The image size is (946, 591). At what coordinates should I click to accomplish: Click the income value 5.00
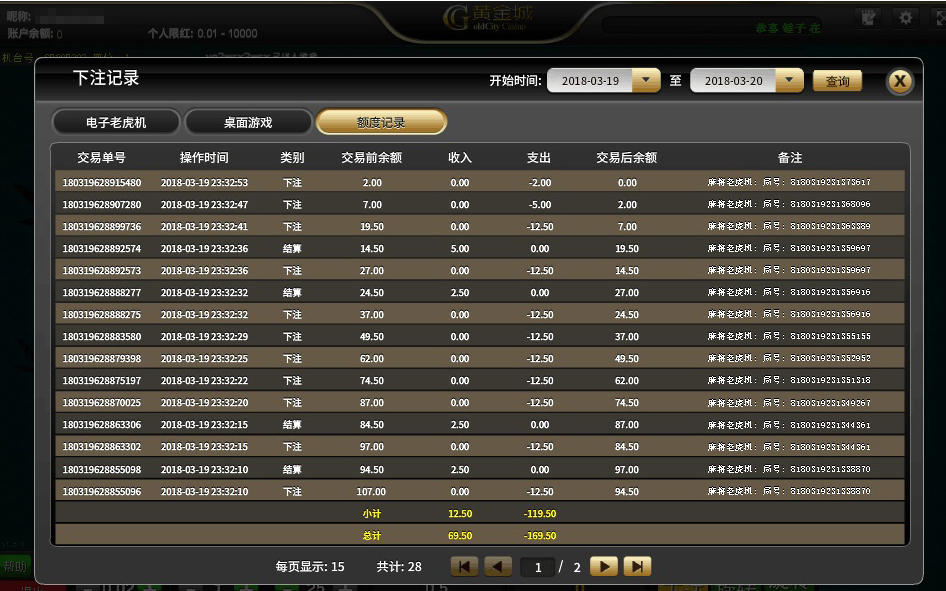460,248
